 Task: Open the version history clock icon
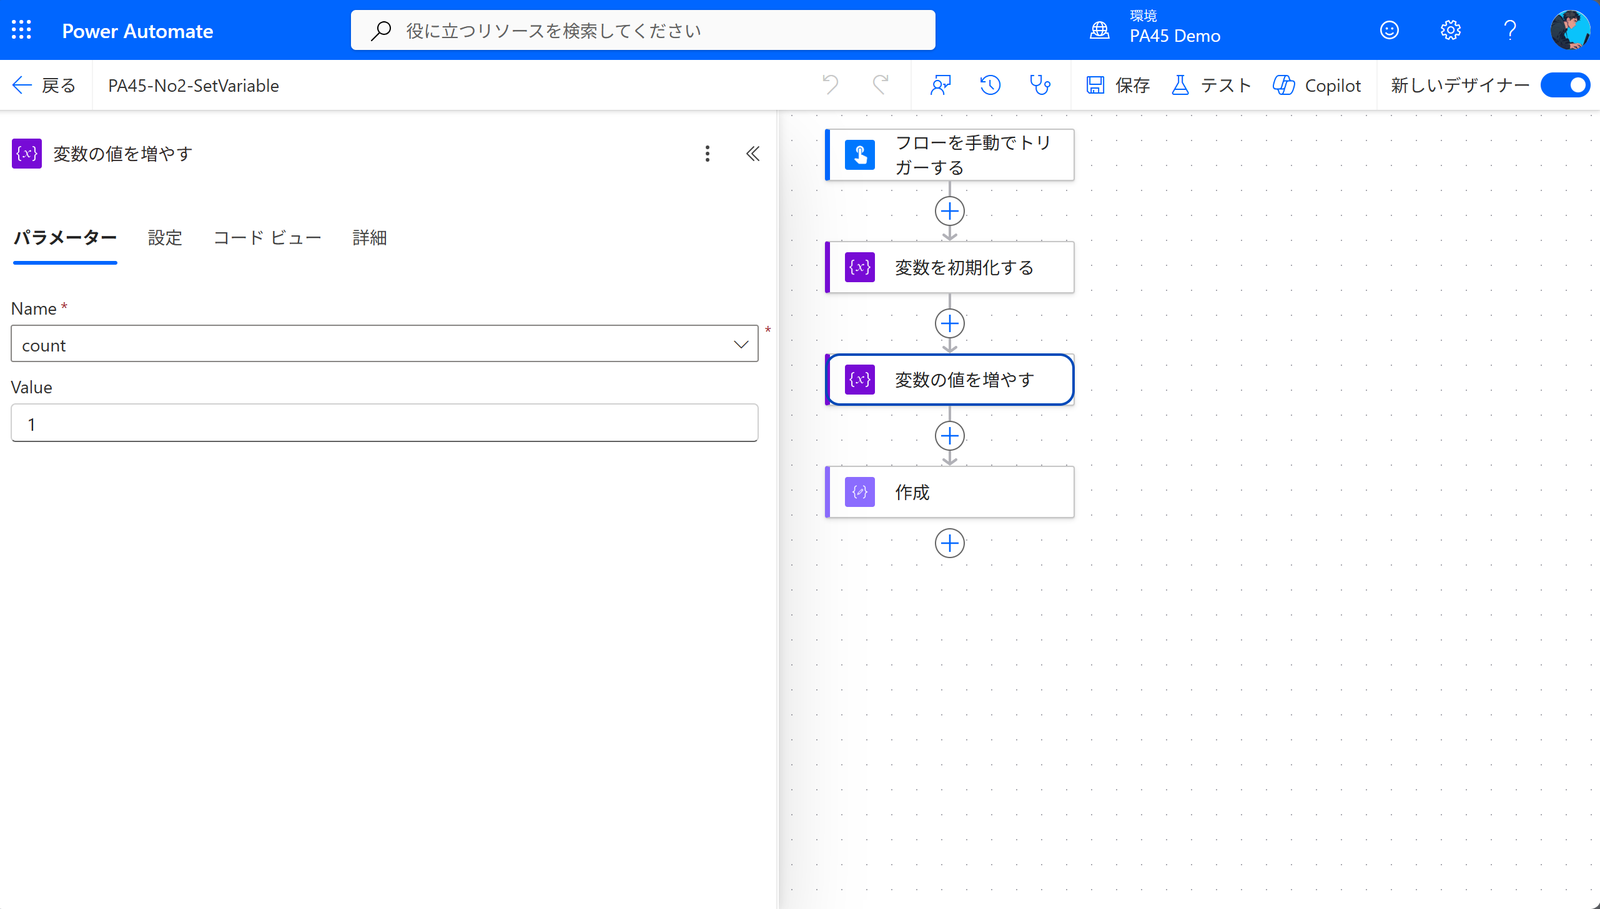pos(990,85)
